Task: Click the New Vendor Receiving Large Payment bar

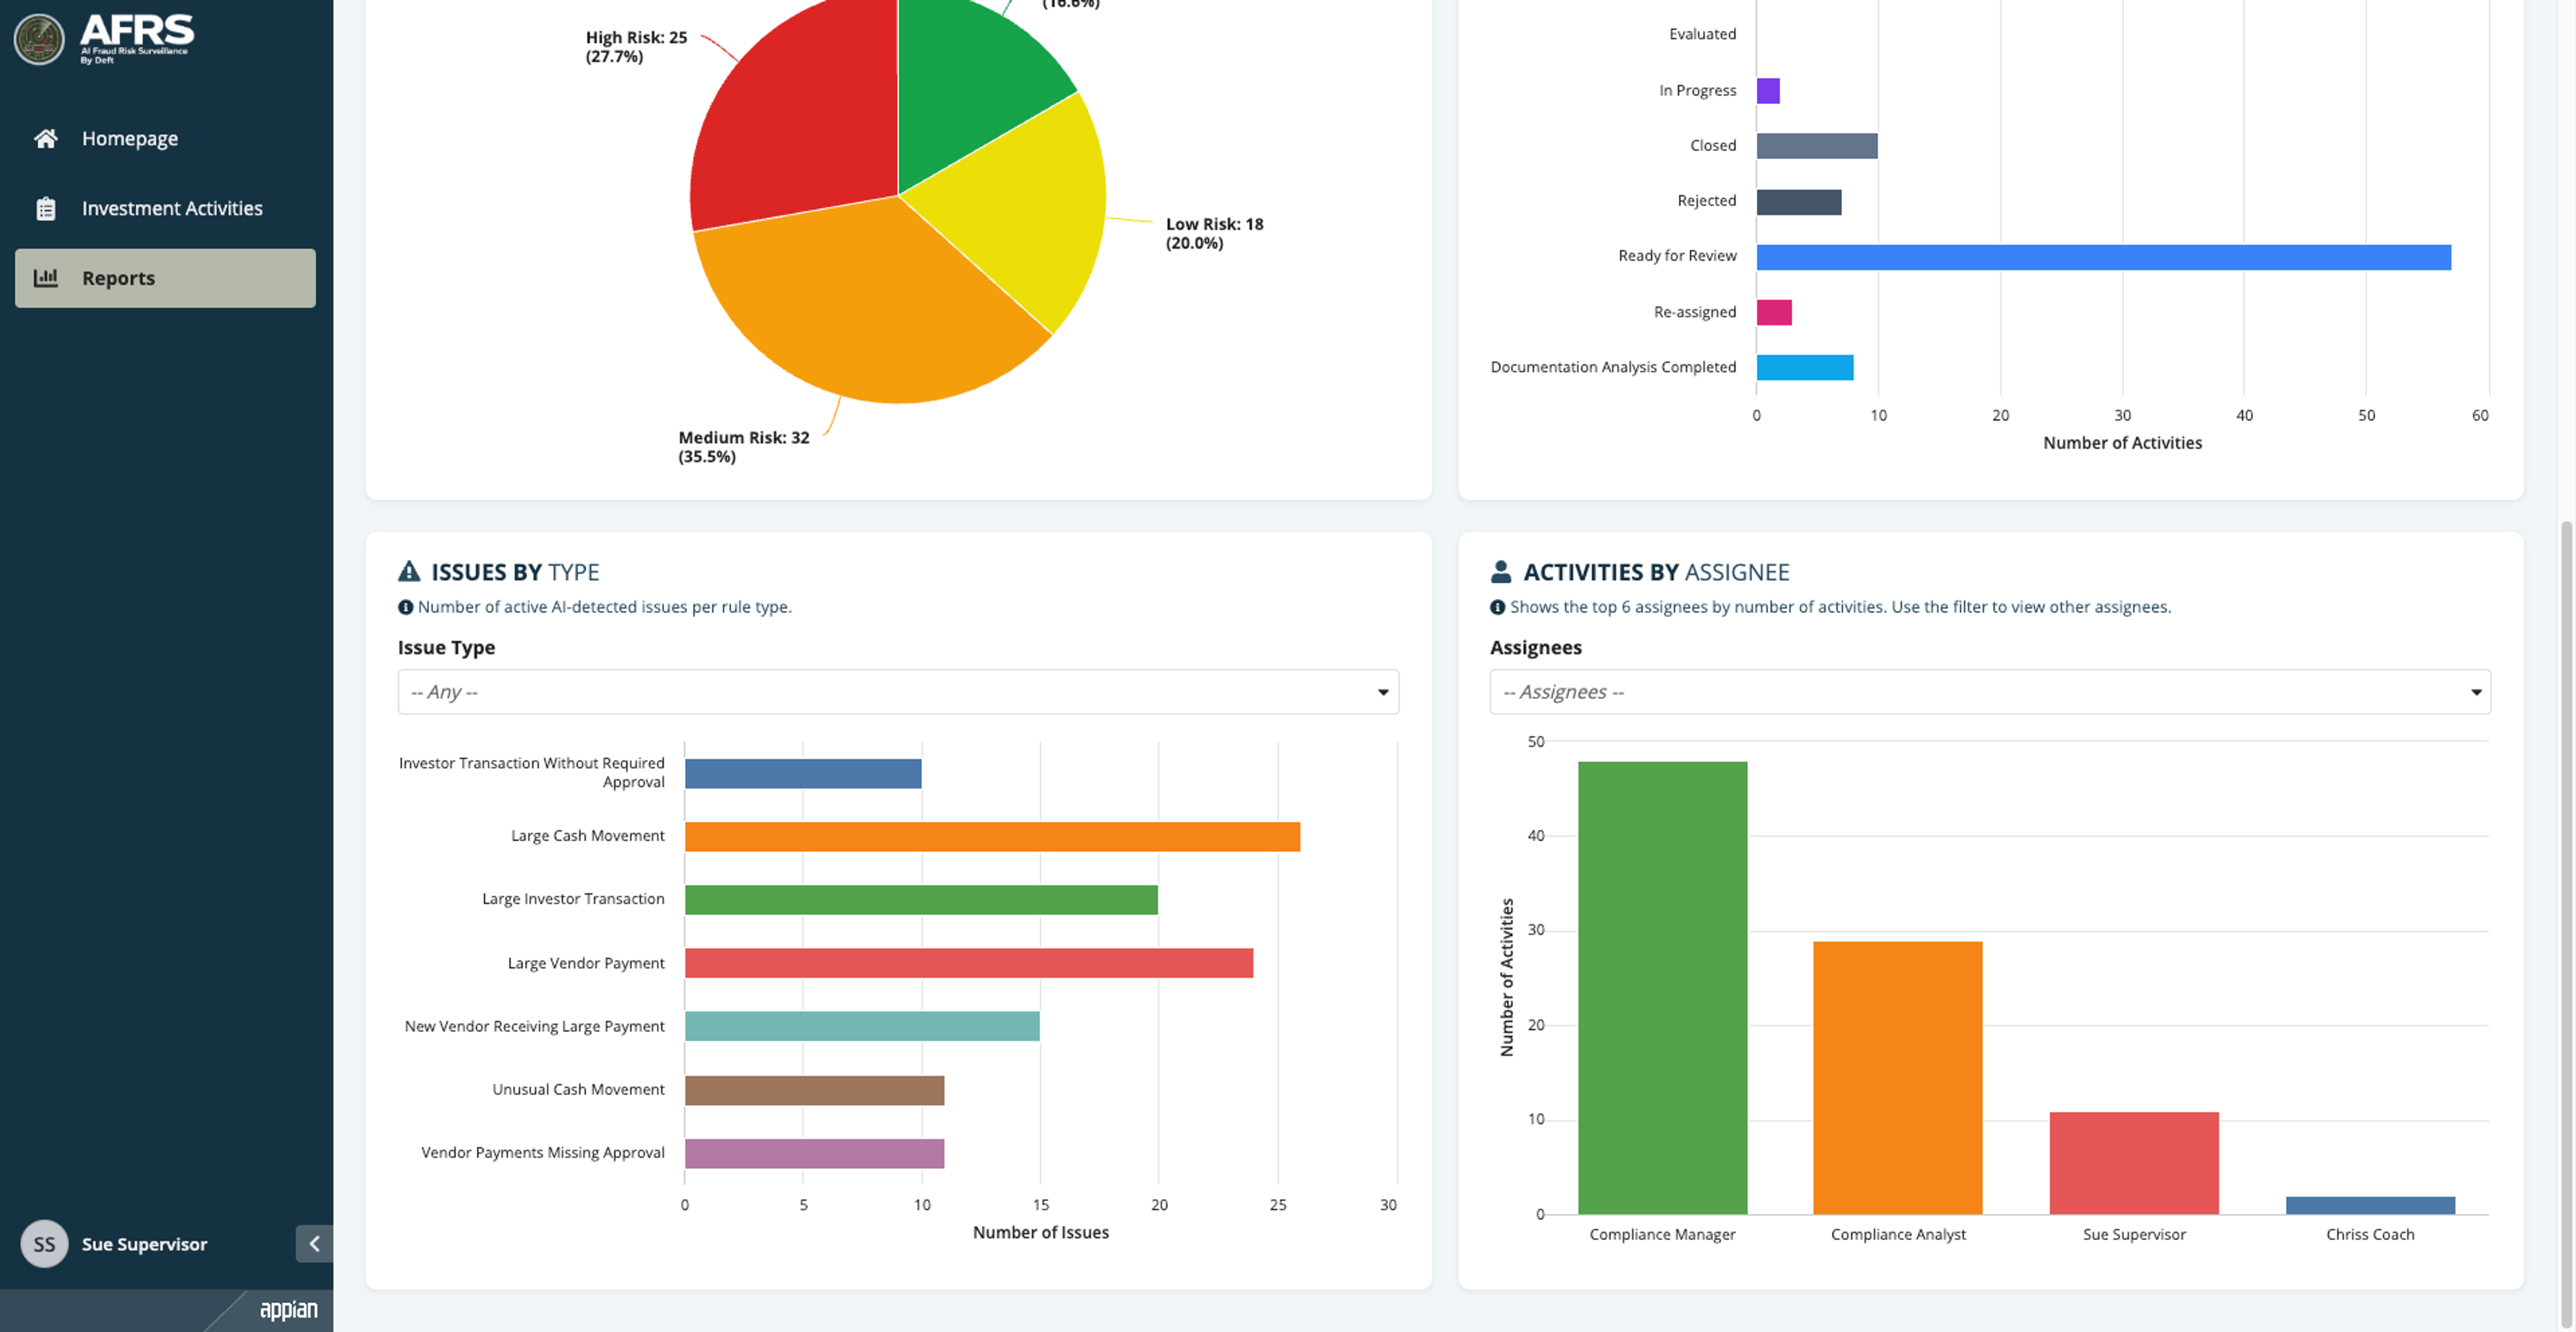Action: click(862, 1026)
